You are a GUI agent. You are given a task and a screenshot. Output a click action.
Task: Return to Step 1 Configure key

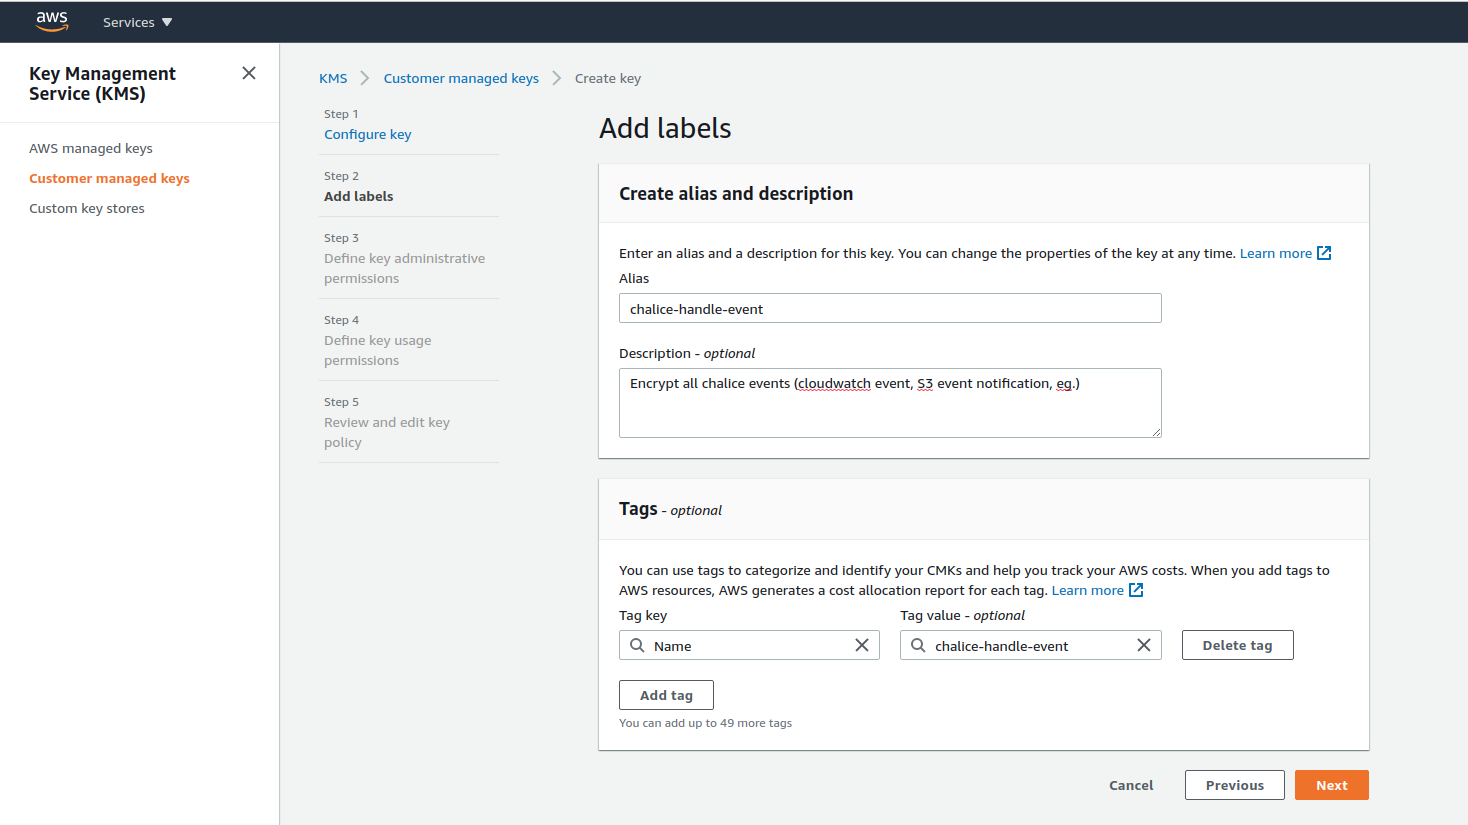coord(368,134)
